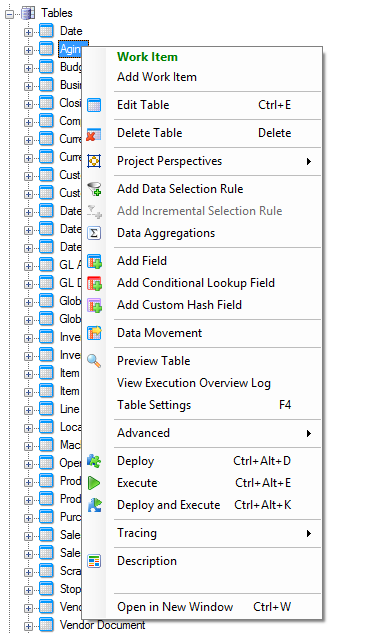Expand the Aging table node
Viewport: 373px width, 634px height.
click(28, 51)
